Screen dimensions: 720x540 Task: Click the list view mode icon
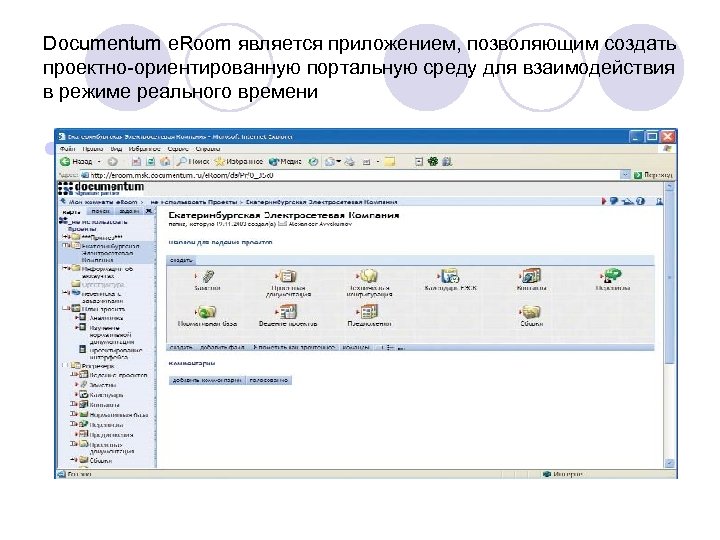[x=390, y=348]
